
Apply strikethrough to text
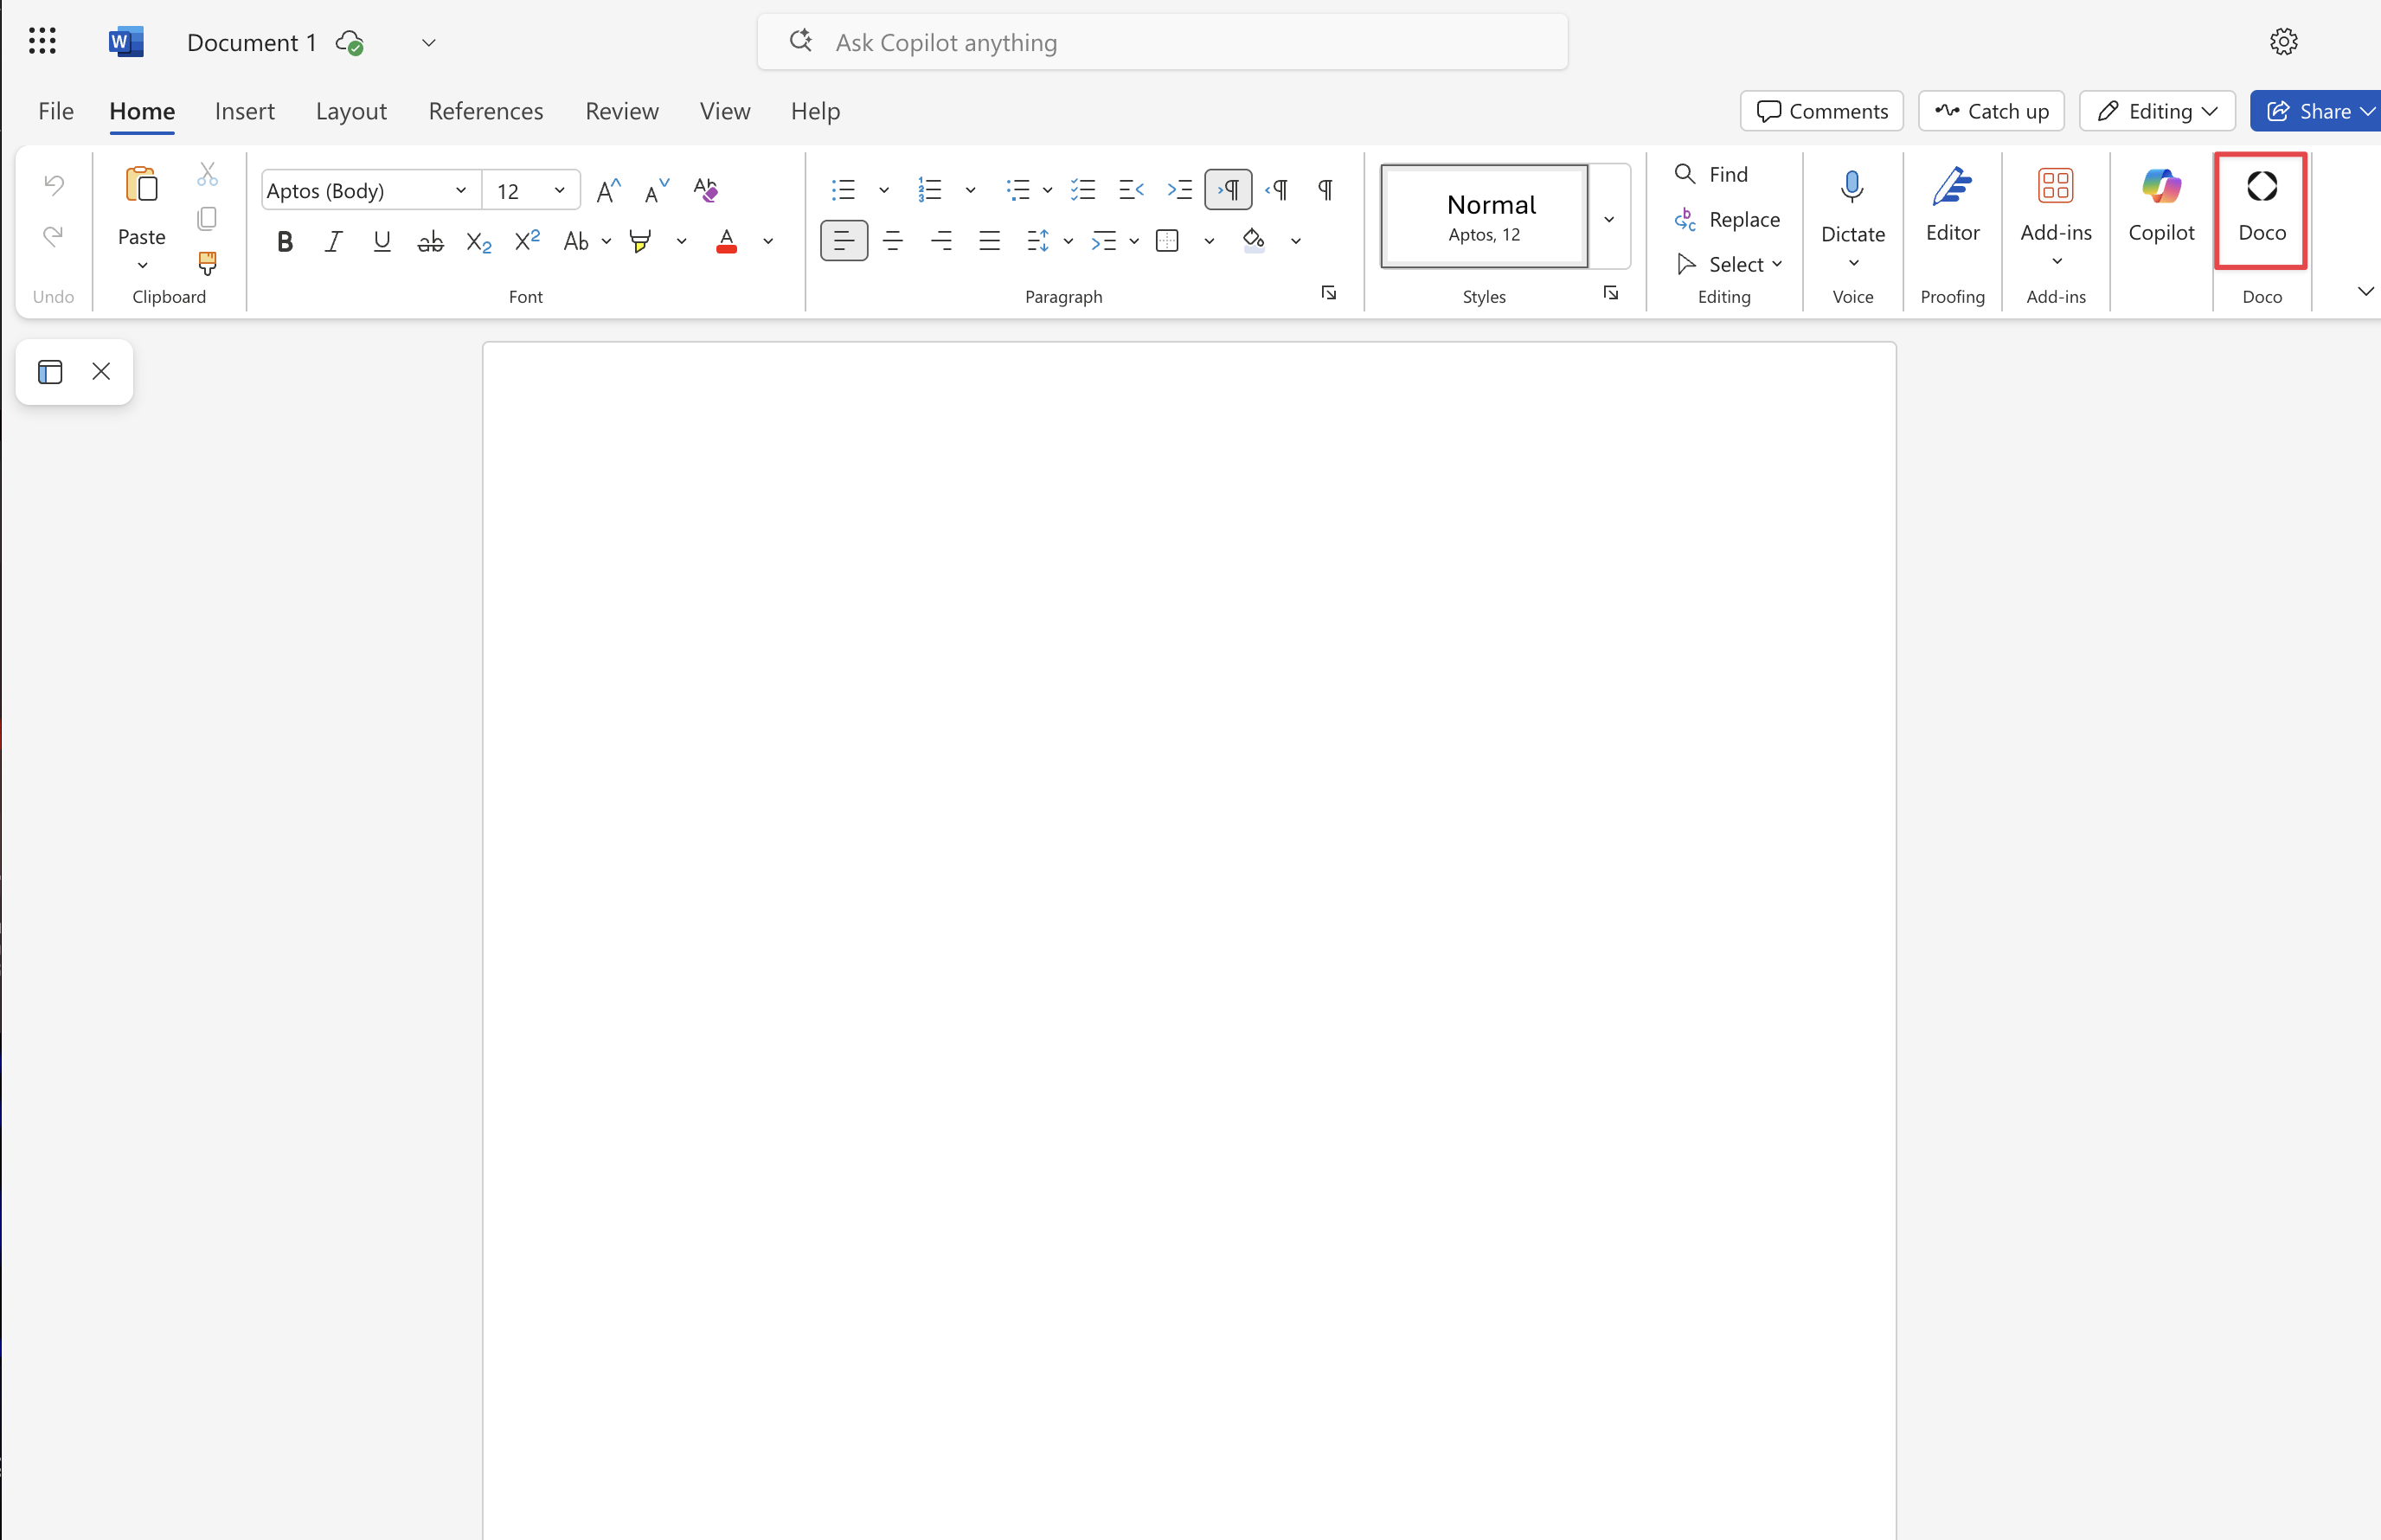tap(430, 240)
